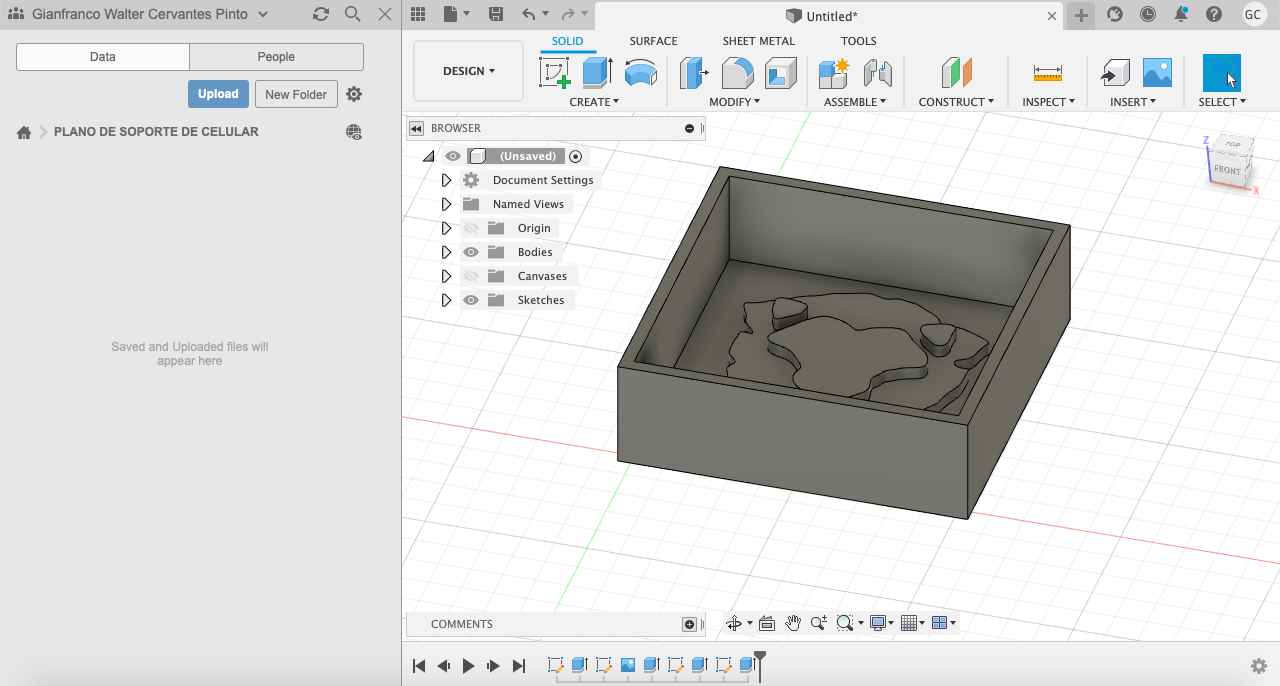Show the Canvases folder via eye icon
The height and width of the screenshot is (686, 1280).
[x=471, y=276]
